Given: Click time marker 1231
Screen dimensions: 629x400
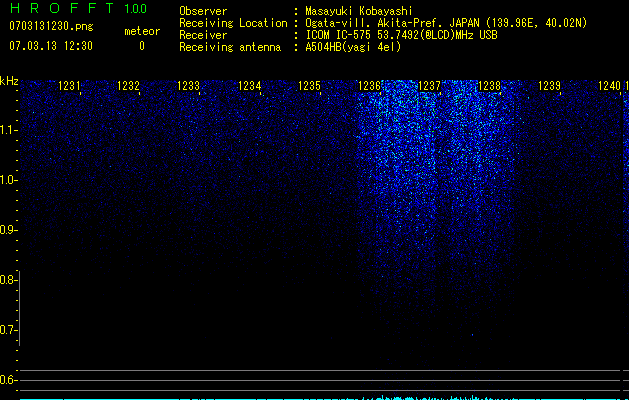Looking at the screenshot, I should 69,86.
